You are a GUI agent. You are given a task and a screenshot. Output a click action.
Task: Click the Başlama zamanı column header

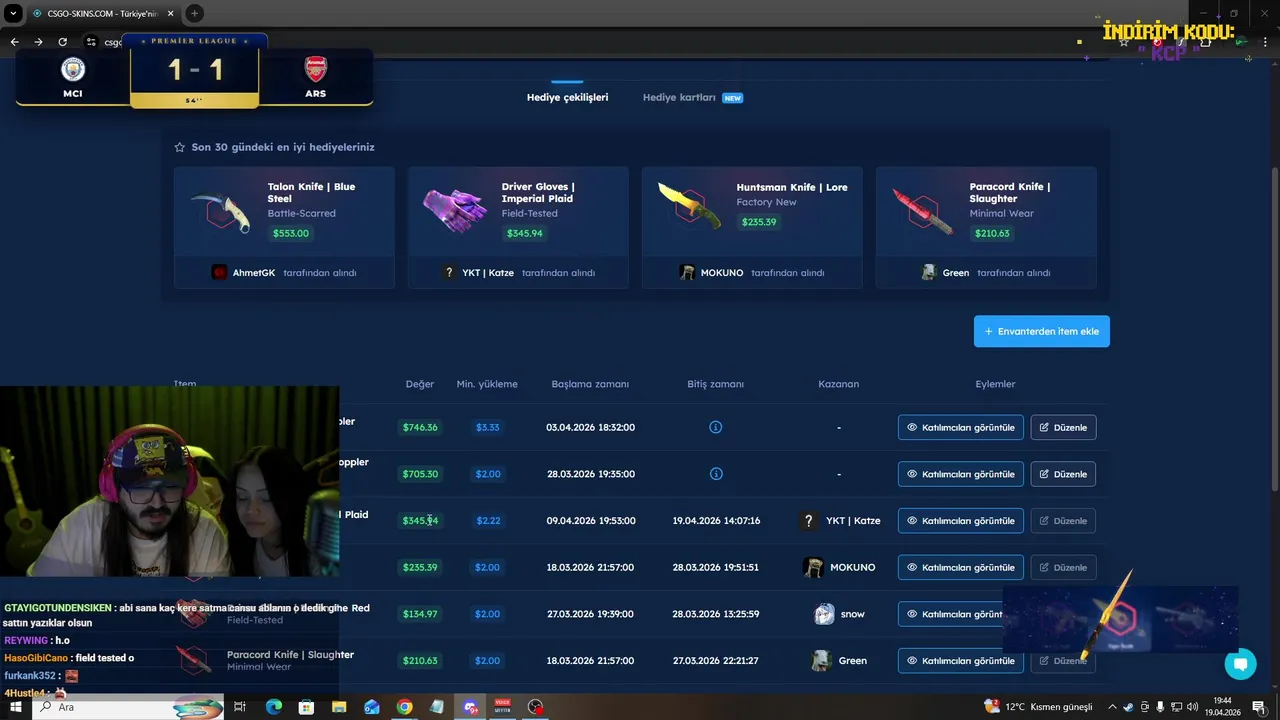click(590, 384)
